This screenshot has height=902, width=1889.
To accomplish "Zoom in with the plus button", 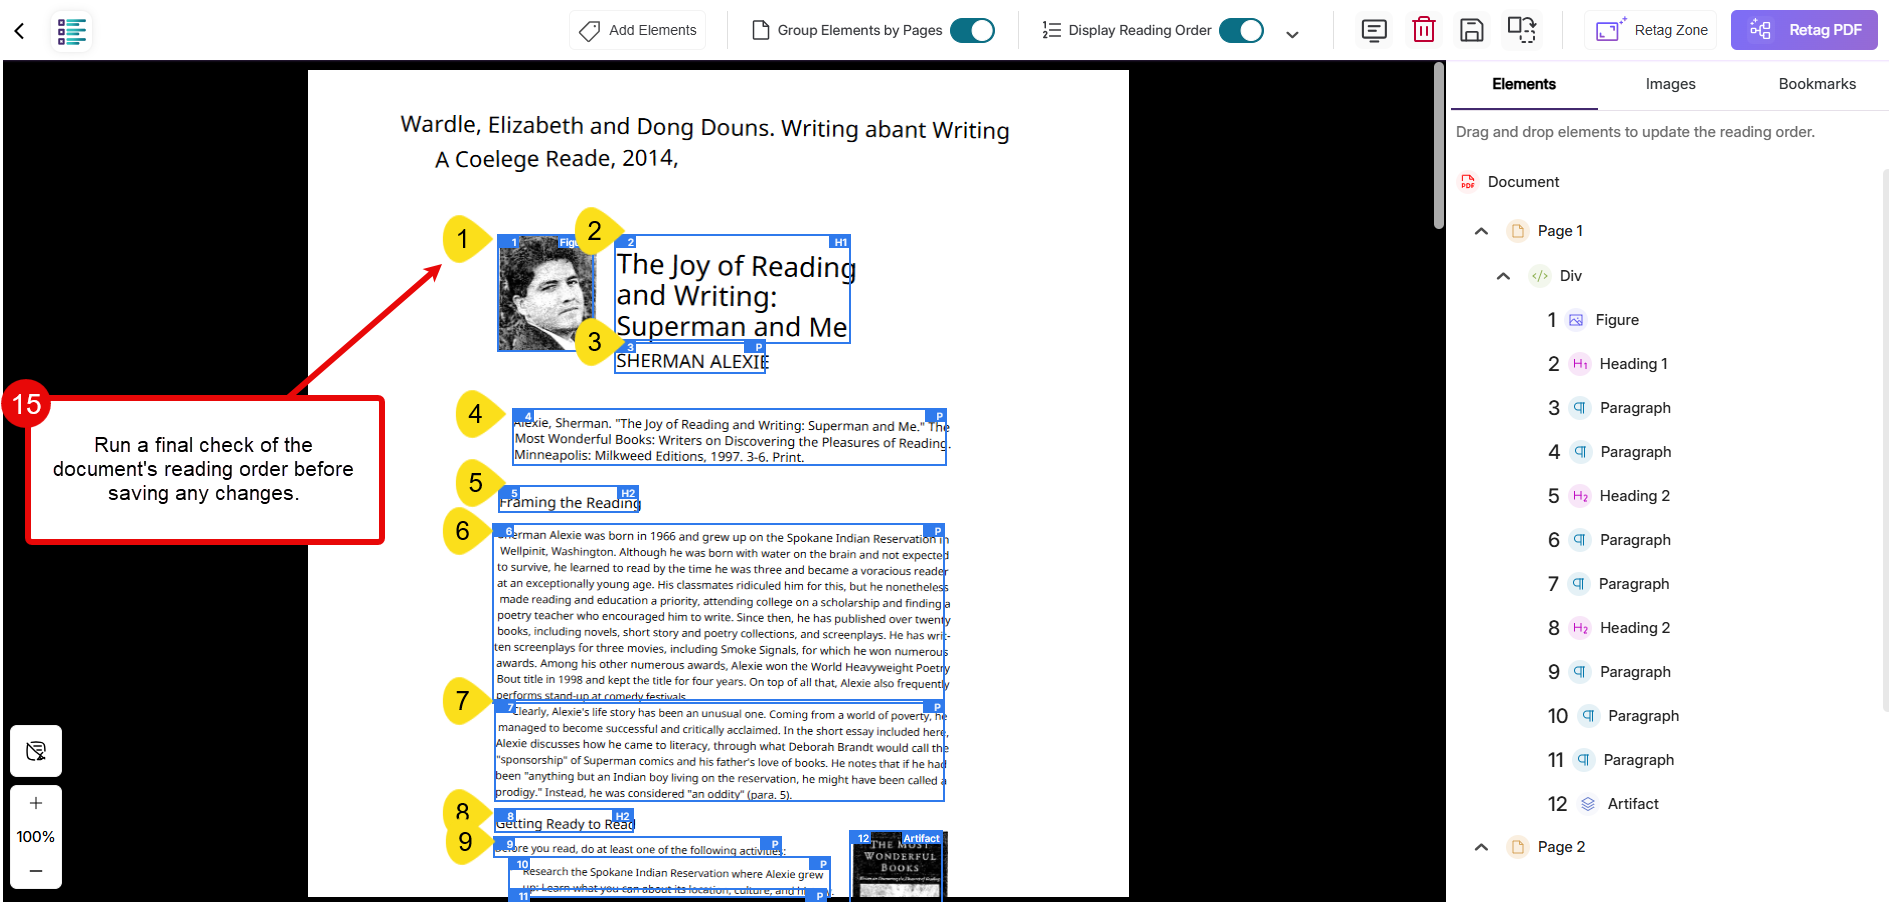I will pos(36,803).
